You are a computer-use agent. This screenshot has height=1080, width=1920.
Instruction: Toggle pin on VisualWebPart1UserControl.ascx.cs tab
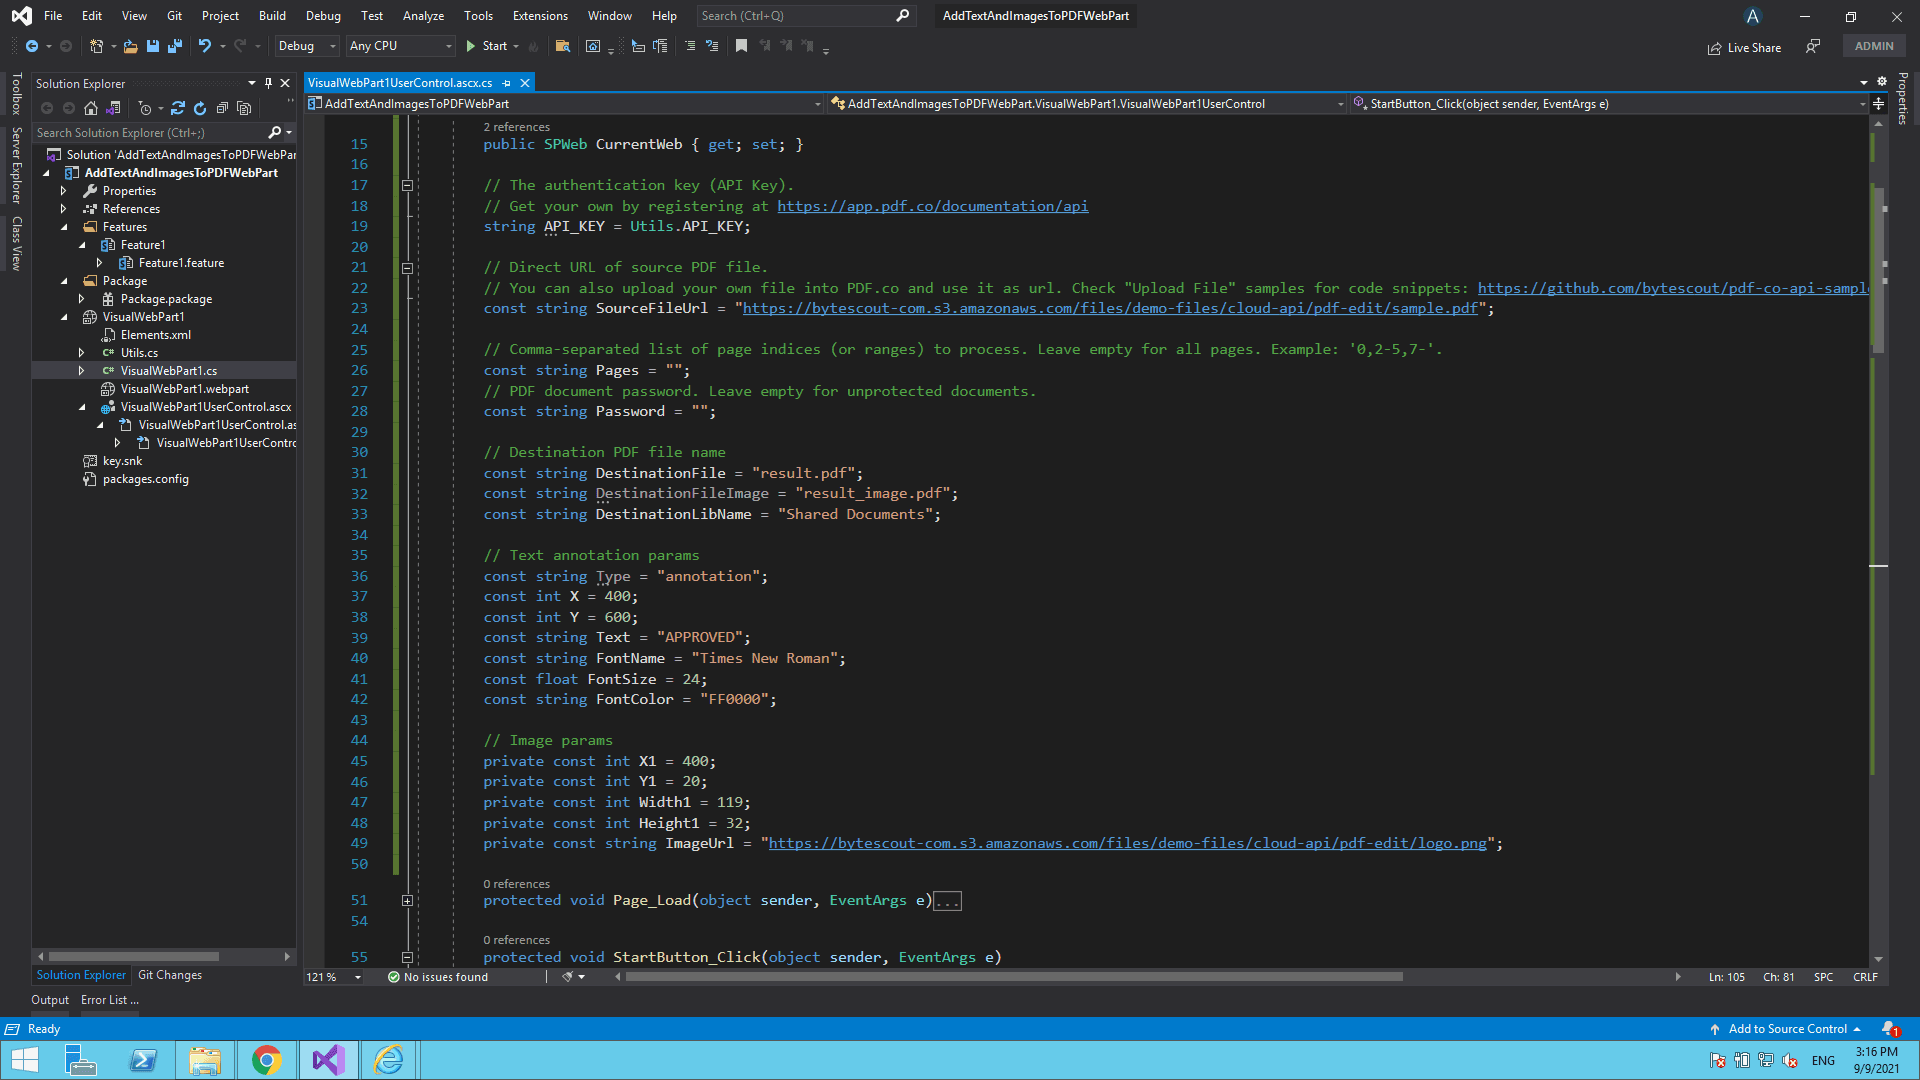507,83
